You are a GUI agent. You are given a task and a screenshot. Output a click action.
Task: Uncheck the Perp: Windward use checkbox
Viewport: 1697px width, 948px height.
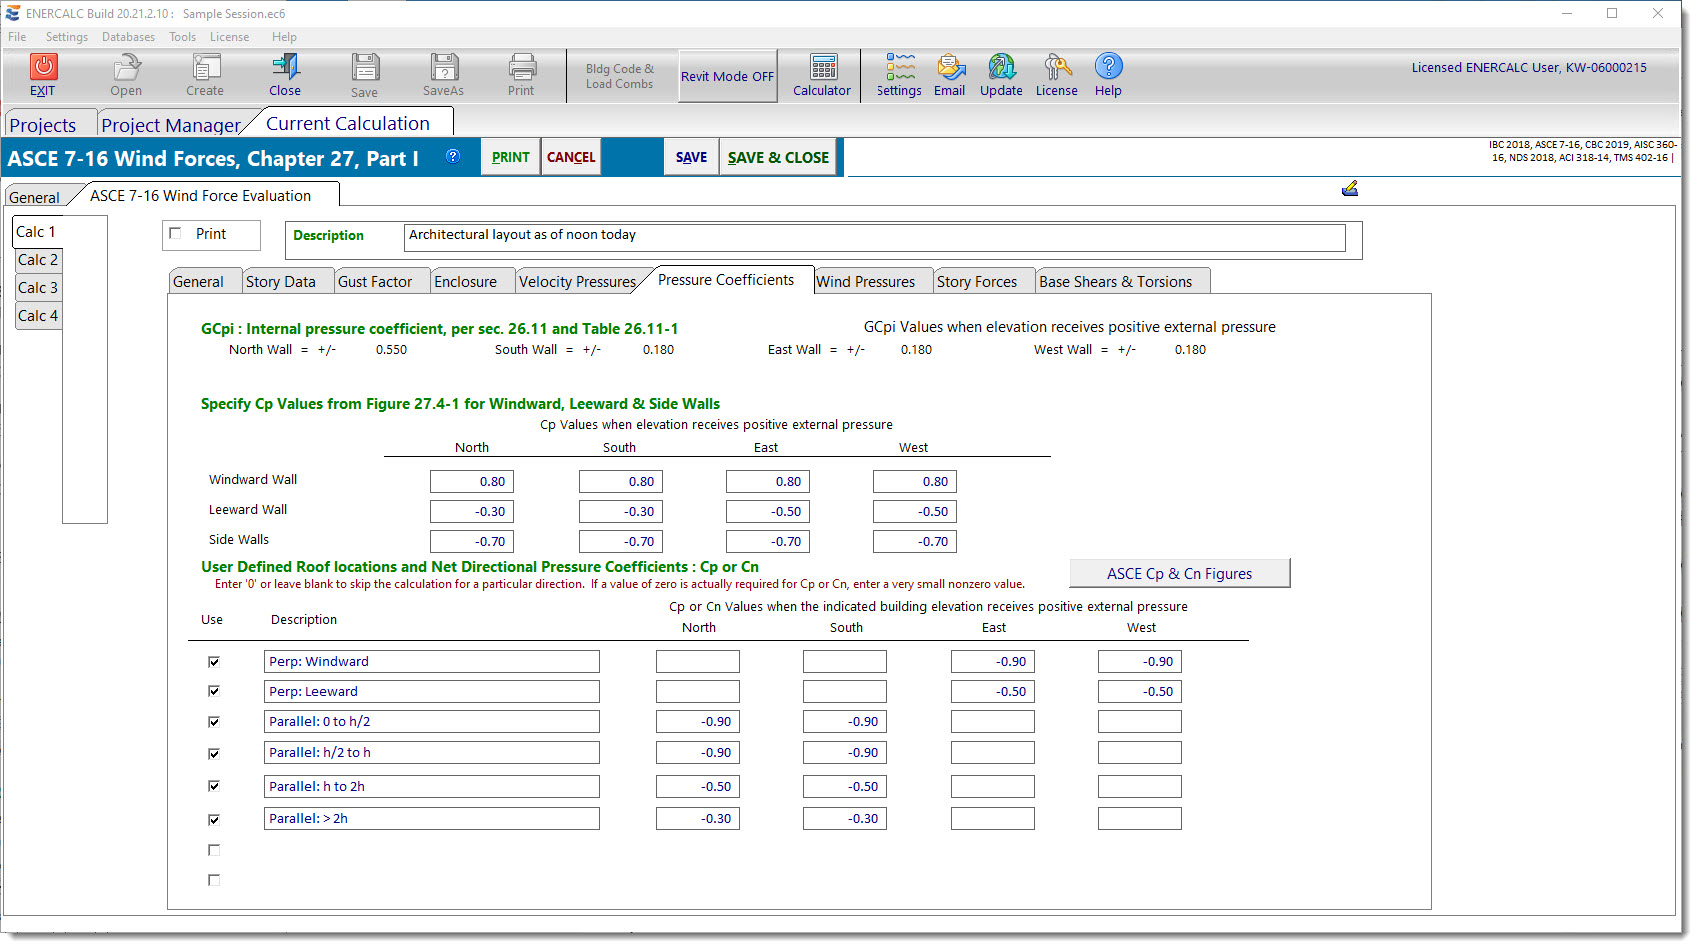(x=214, y=662)
